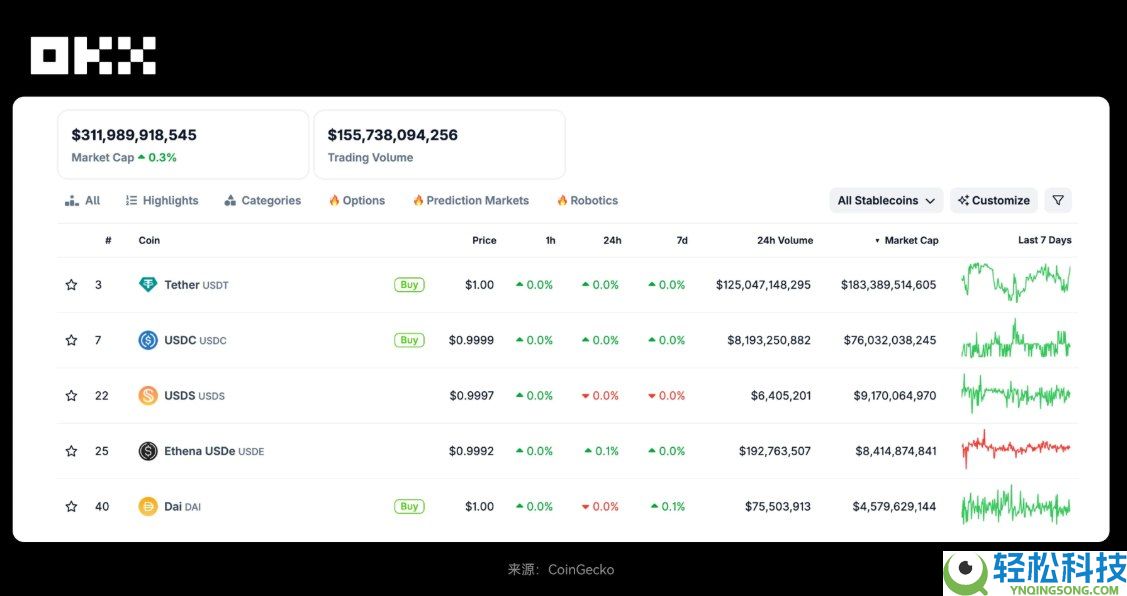This screenshot has width=1127, height=596.
Task: Open Customize with the sparkle icon
Action: [994, 200]
